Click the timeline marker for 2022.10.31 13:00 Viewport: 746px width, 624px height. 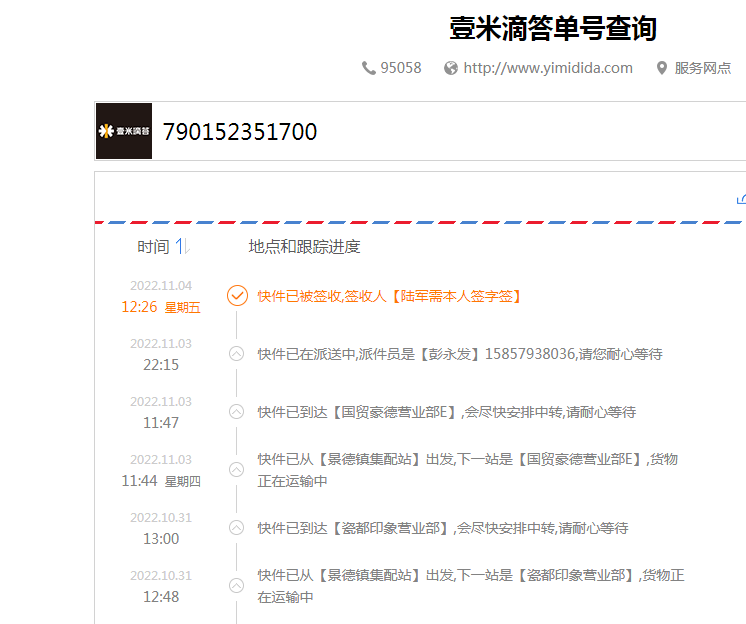(236, 528)
